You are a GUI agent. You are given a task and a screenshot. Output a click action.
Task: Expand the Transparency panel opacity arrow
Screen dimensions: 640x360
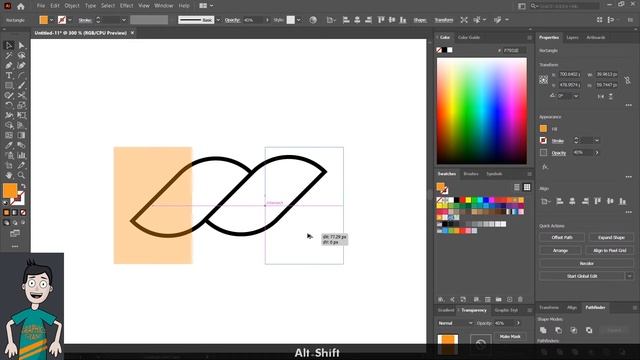point(518,323)
